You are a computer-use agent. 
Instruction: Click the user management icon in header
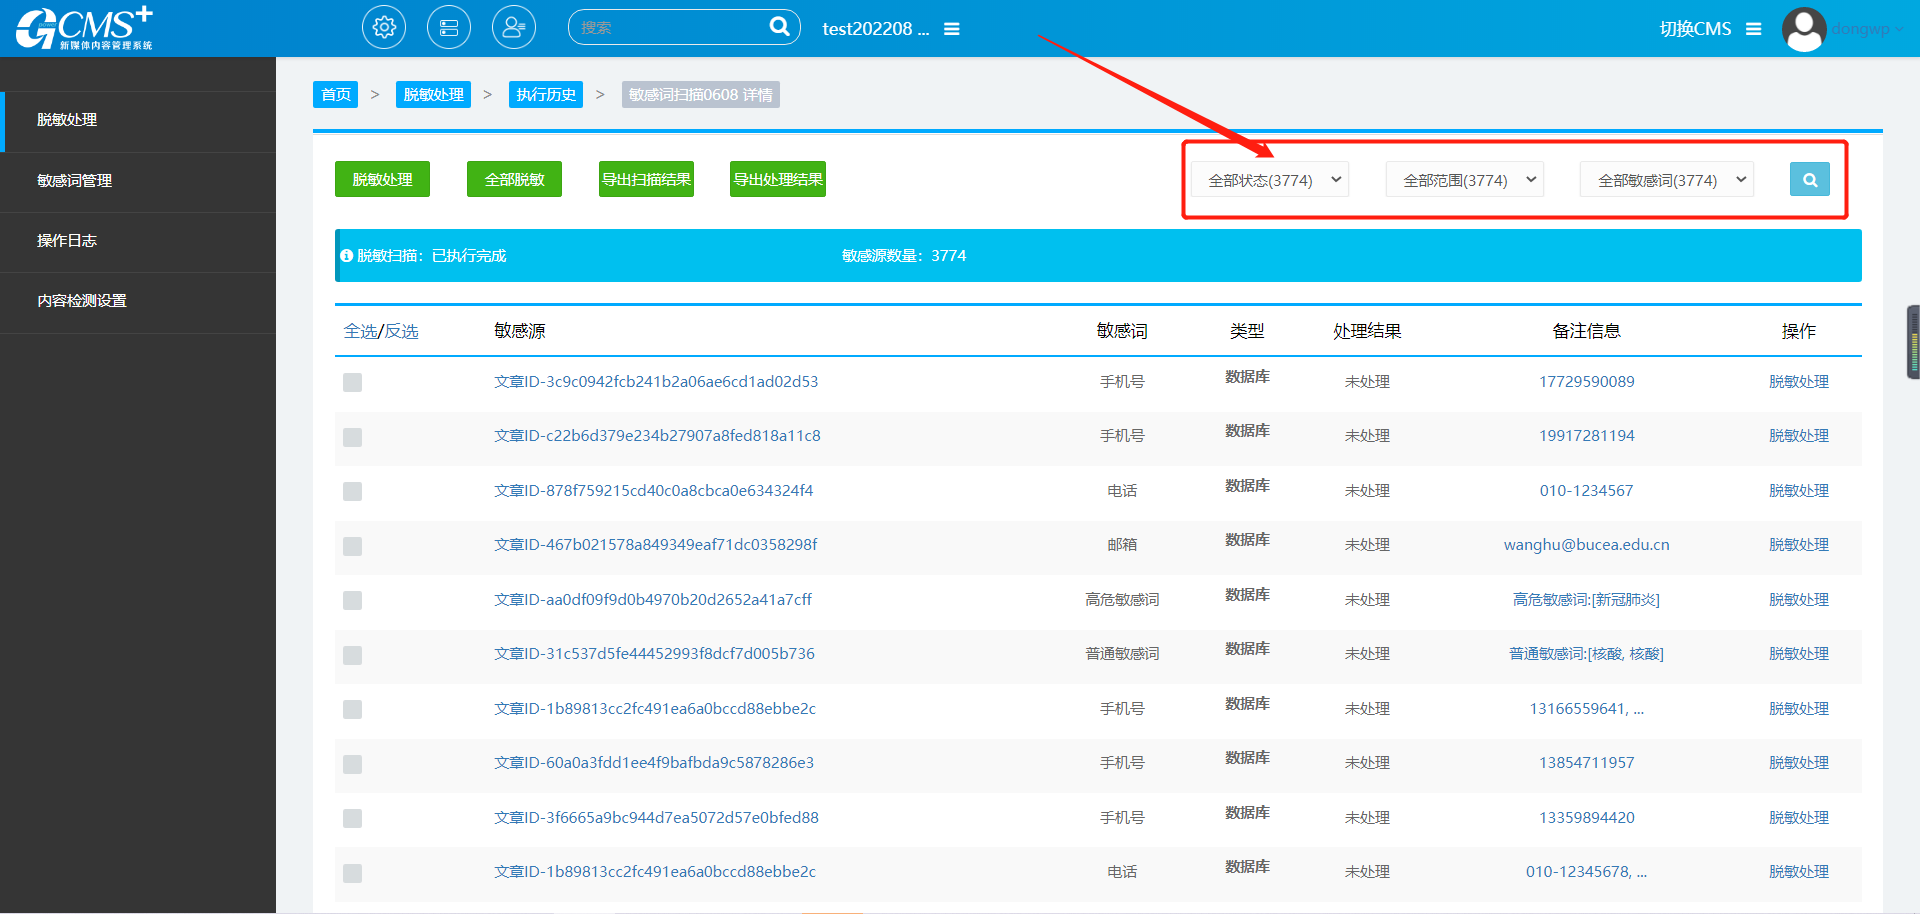click(x=514, y=28)
